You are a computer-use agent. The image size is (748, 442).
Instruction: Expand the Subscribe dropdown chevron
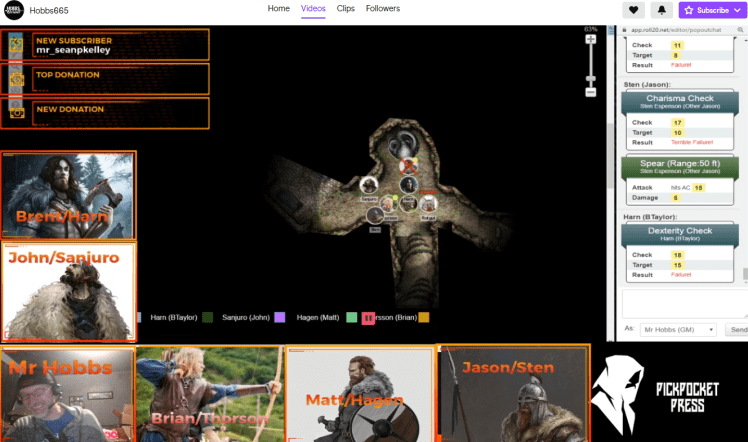(x=738, y=10)
